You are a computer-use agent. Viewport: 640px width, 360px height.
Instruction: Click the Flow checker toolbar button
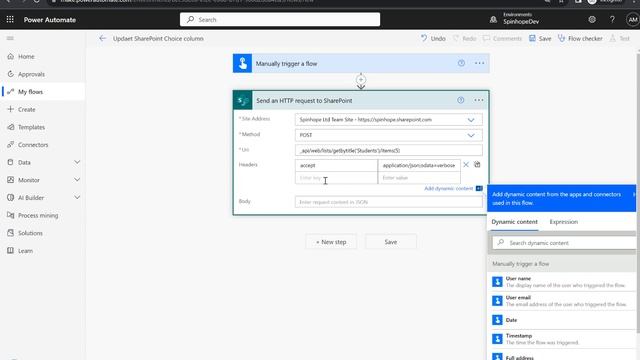coord(580,38)
